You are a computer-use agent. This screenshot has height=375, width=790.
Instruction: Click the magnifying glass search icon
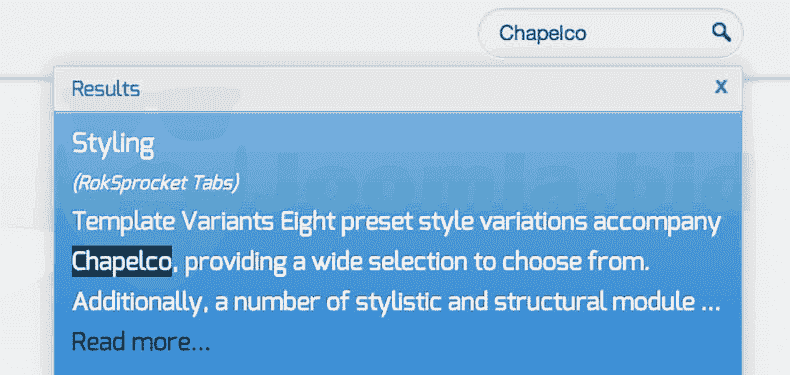pos(721,33)
